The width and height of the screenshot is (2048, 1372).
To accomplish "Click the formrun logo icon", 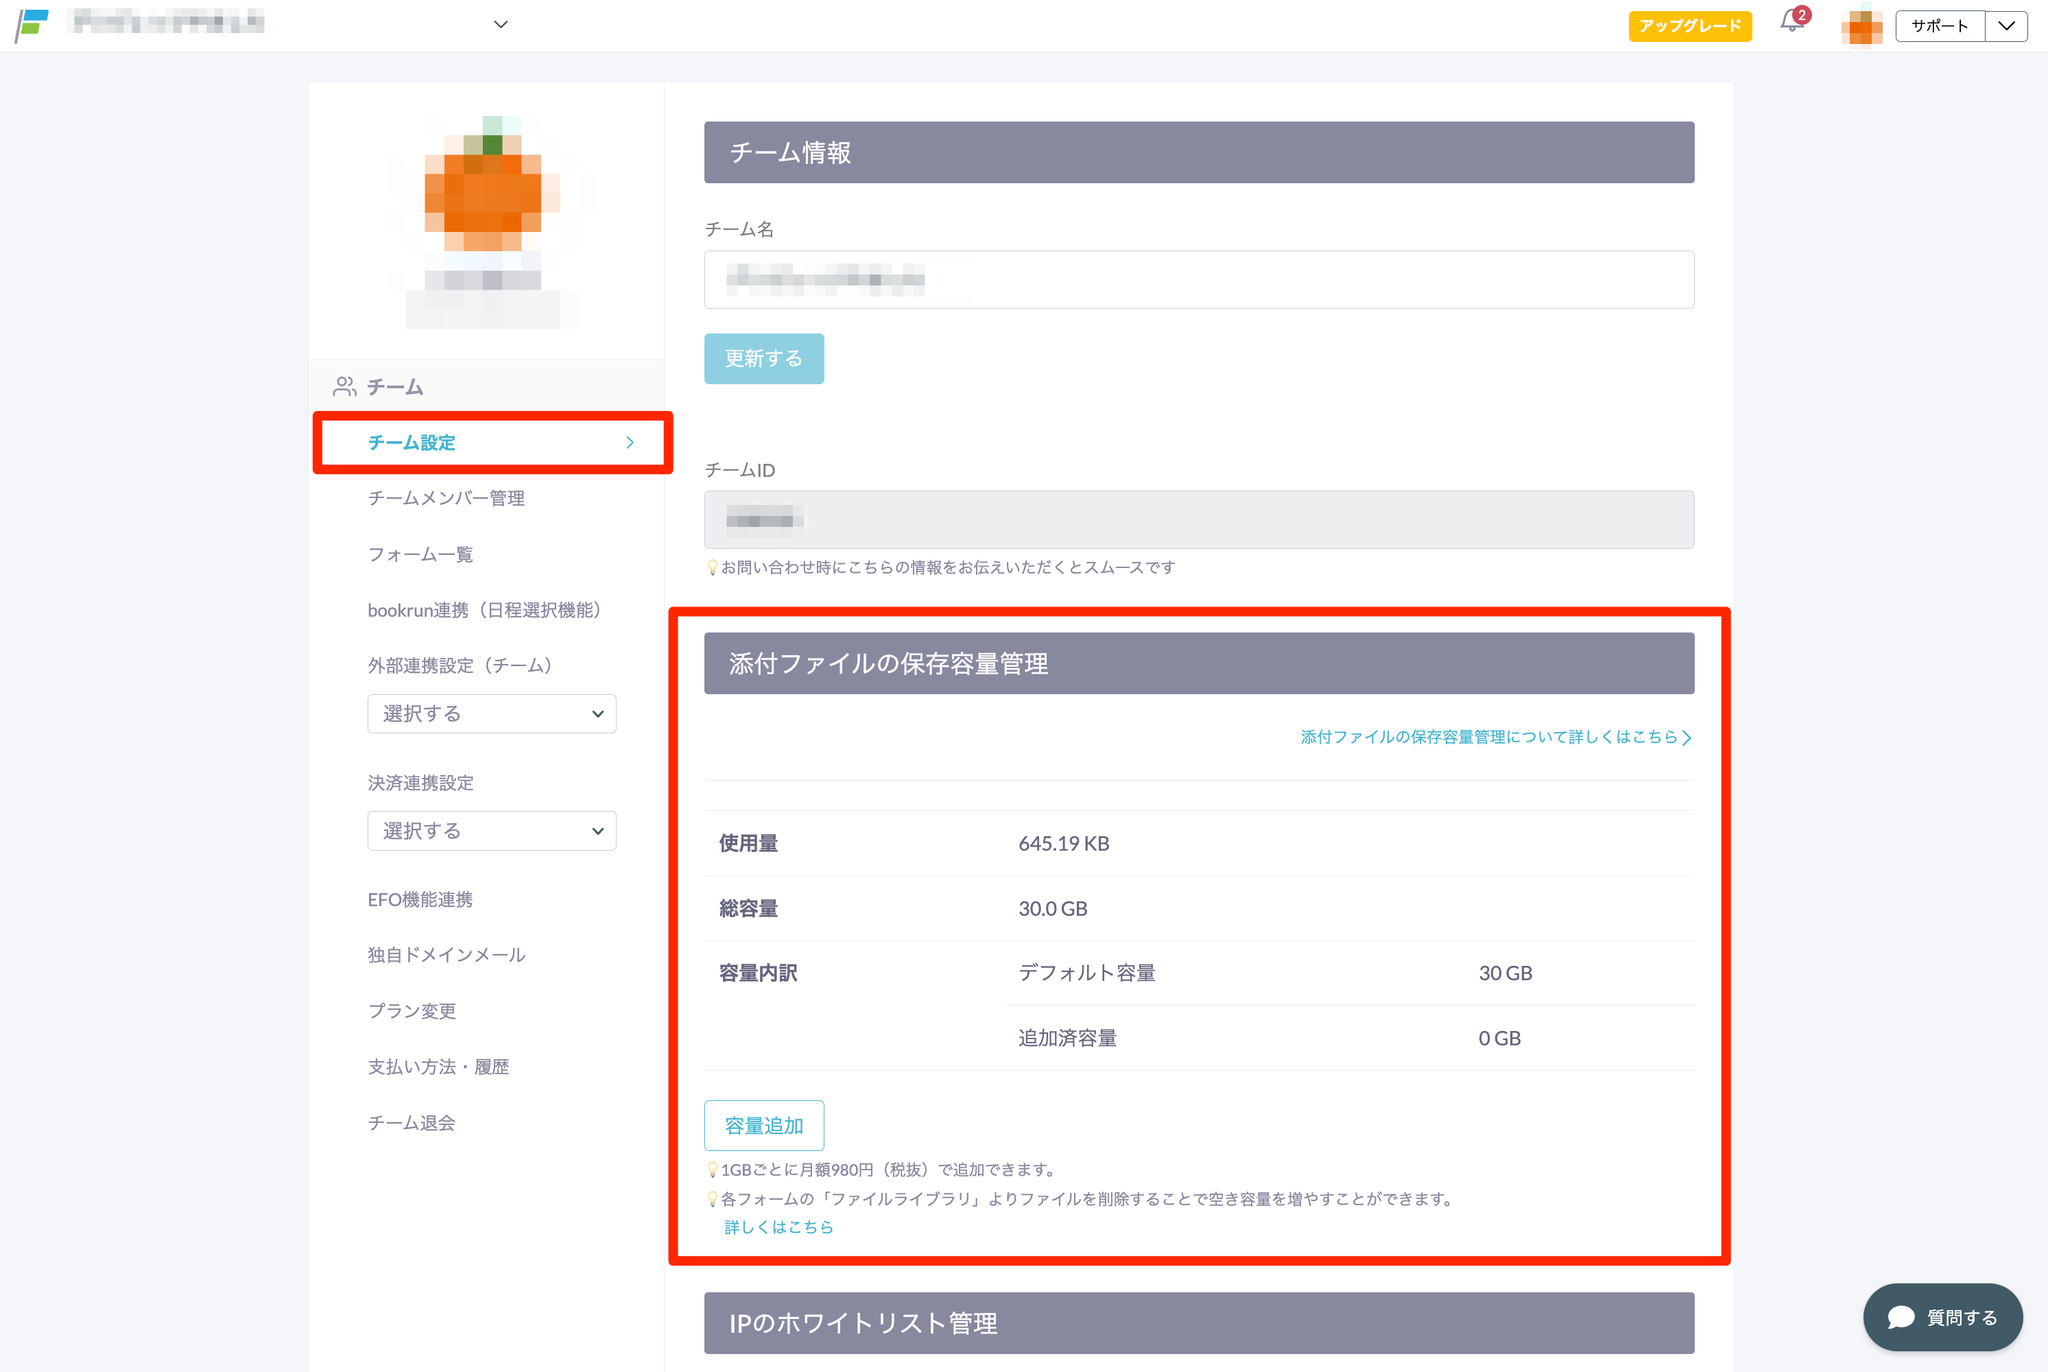I will 32,24.
